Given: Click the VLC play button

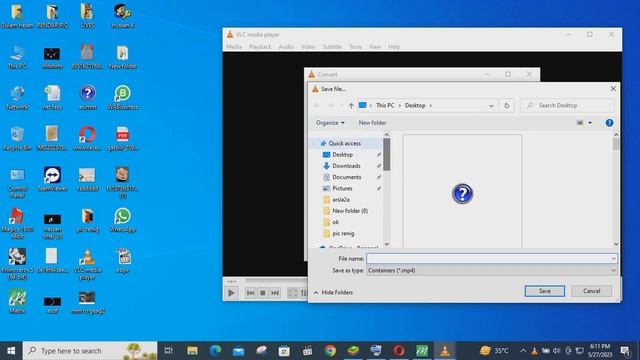Looking at the screenshot, I should pos(231,293).
